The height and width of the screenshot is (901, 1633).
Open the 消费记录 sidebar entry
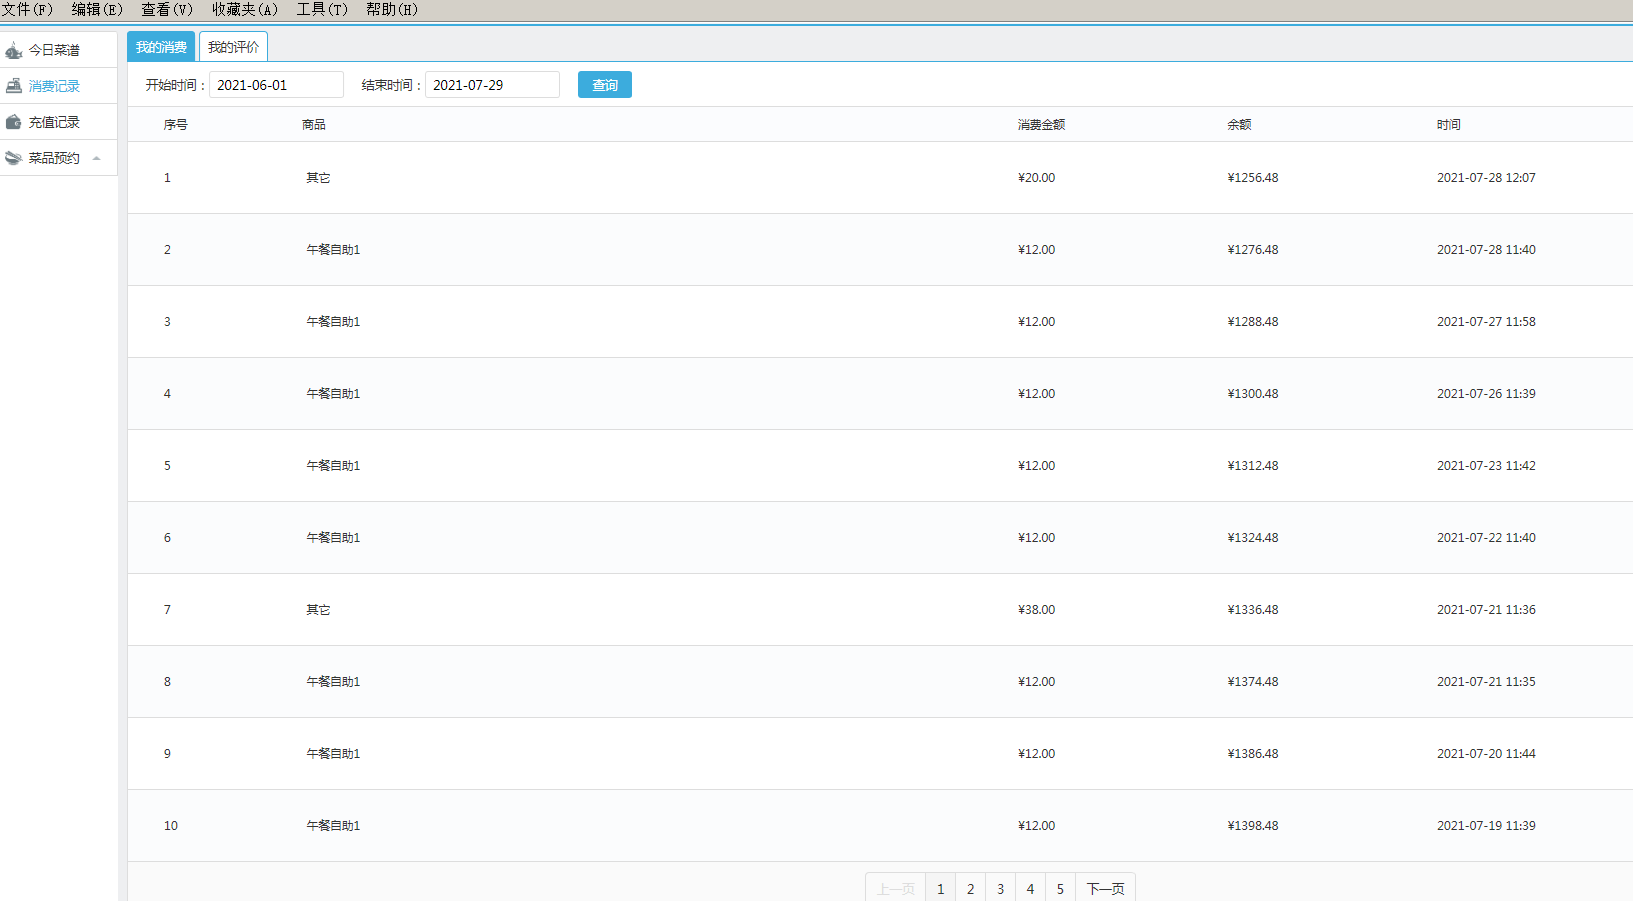tap(59, 86)
